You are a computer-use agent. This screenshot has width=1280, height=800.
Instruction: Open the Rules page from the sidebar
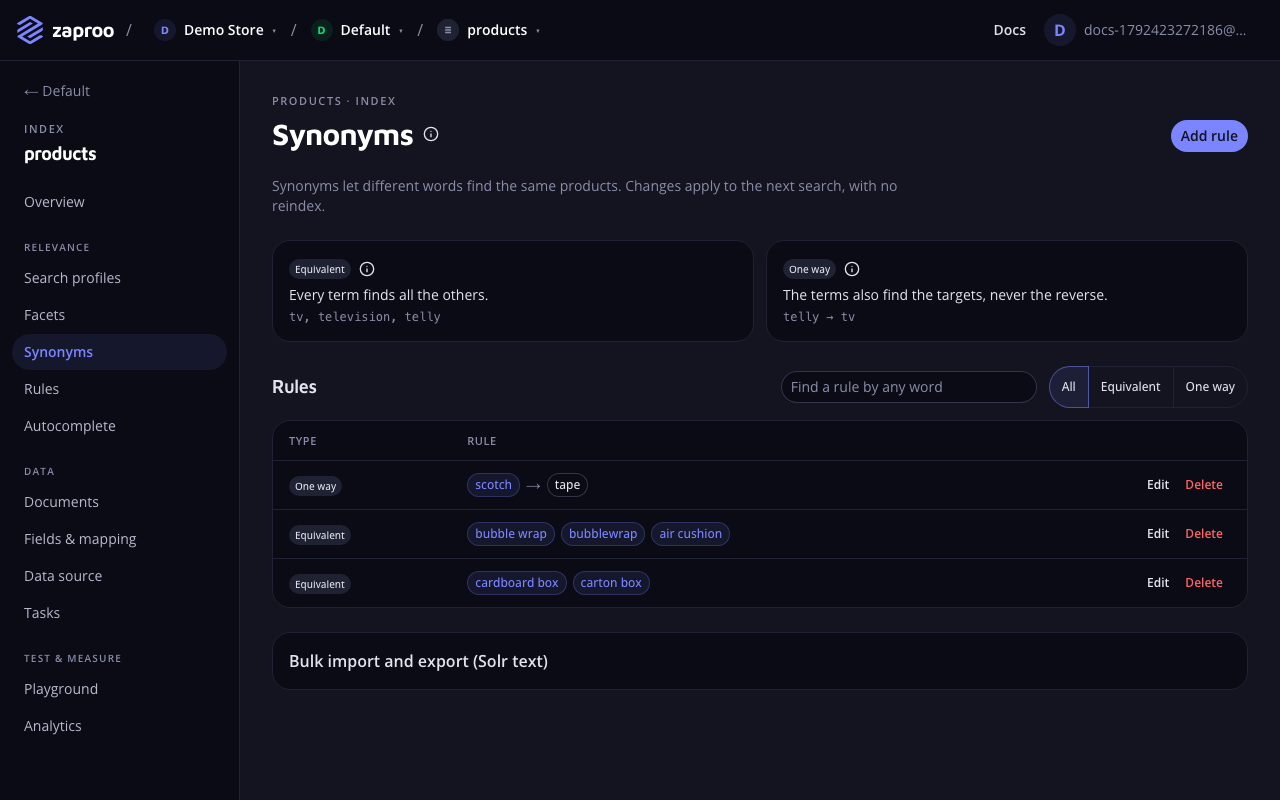[x=119, y=389]
